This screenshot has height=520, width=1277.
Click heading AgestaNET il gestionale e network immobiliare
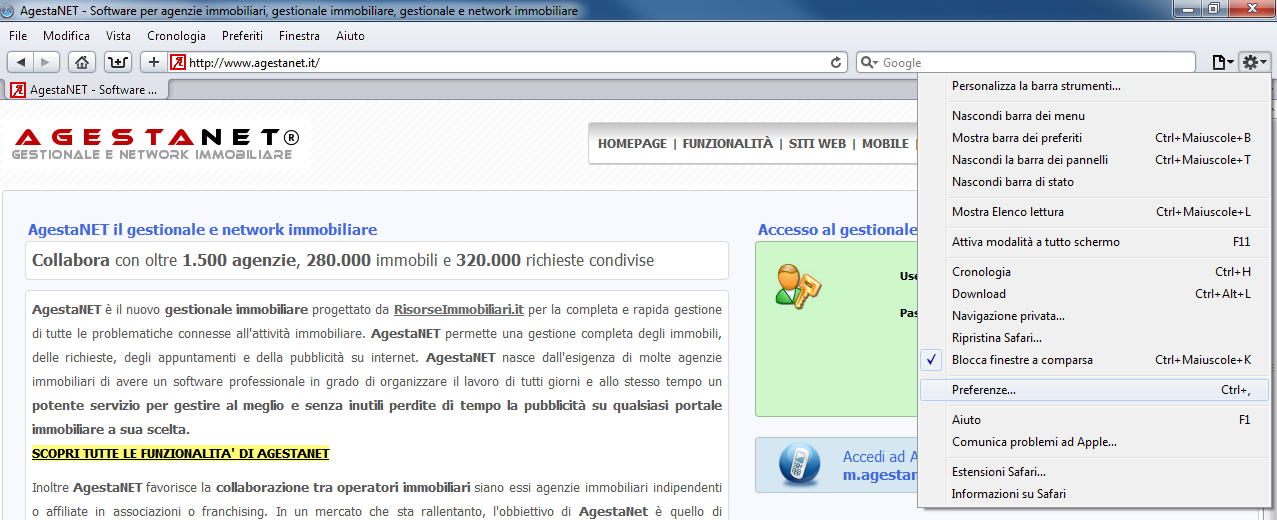pyautogui.click(x=203, y=230)
